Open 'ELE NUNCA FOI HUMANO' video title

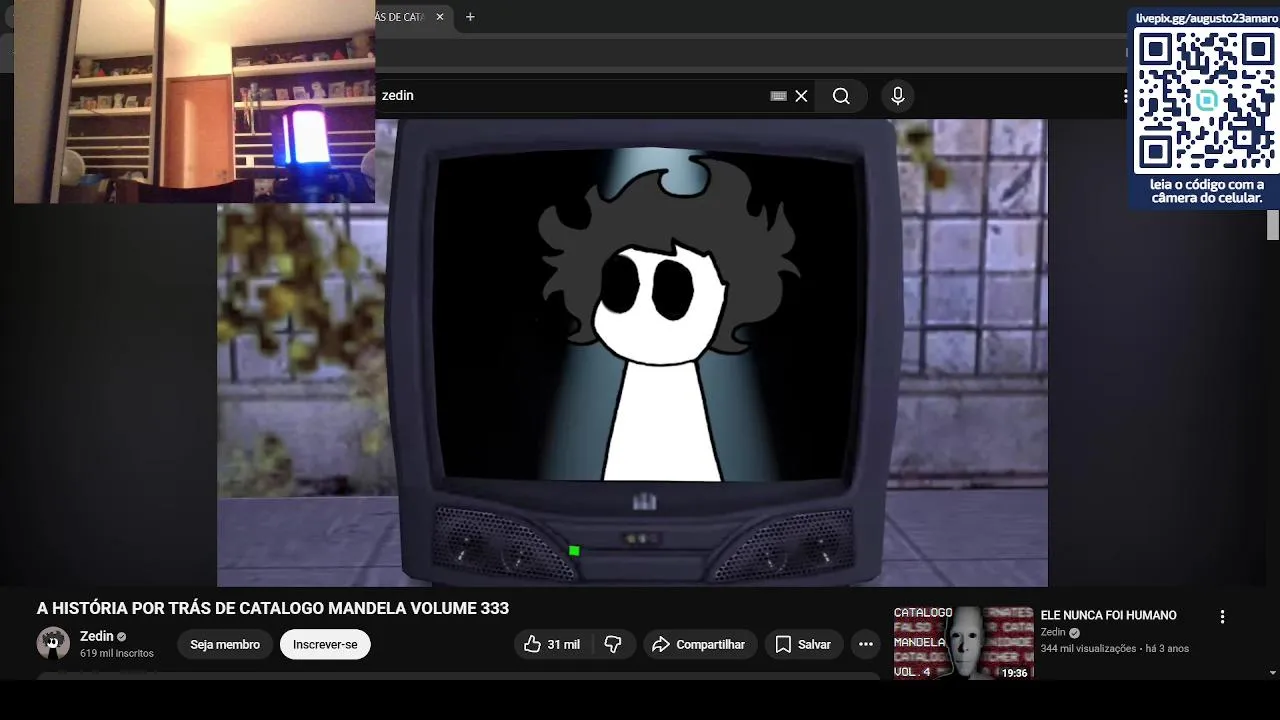tap(1108, 616)
